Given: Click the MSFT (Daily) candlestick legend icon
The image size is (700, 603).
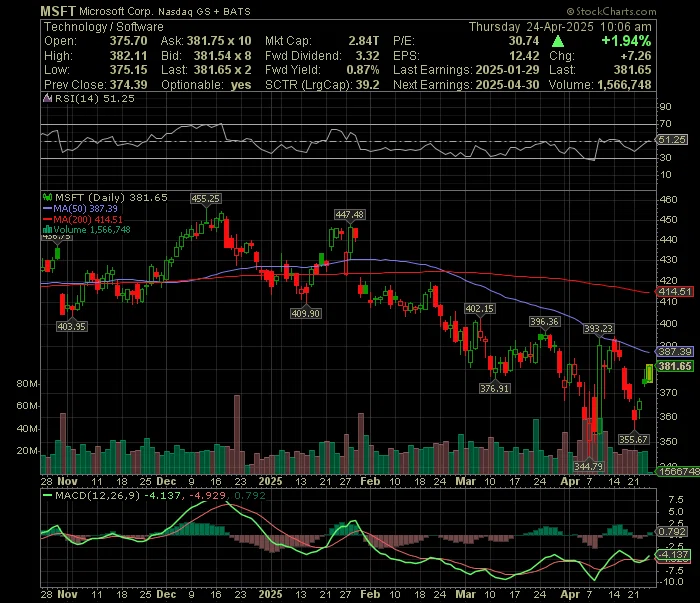Looking at the screenshot, I should tap(47, 197).
